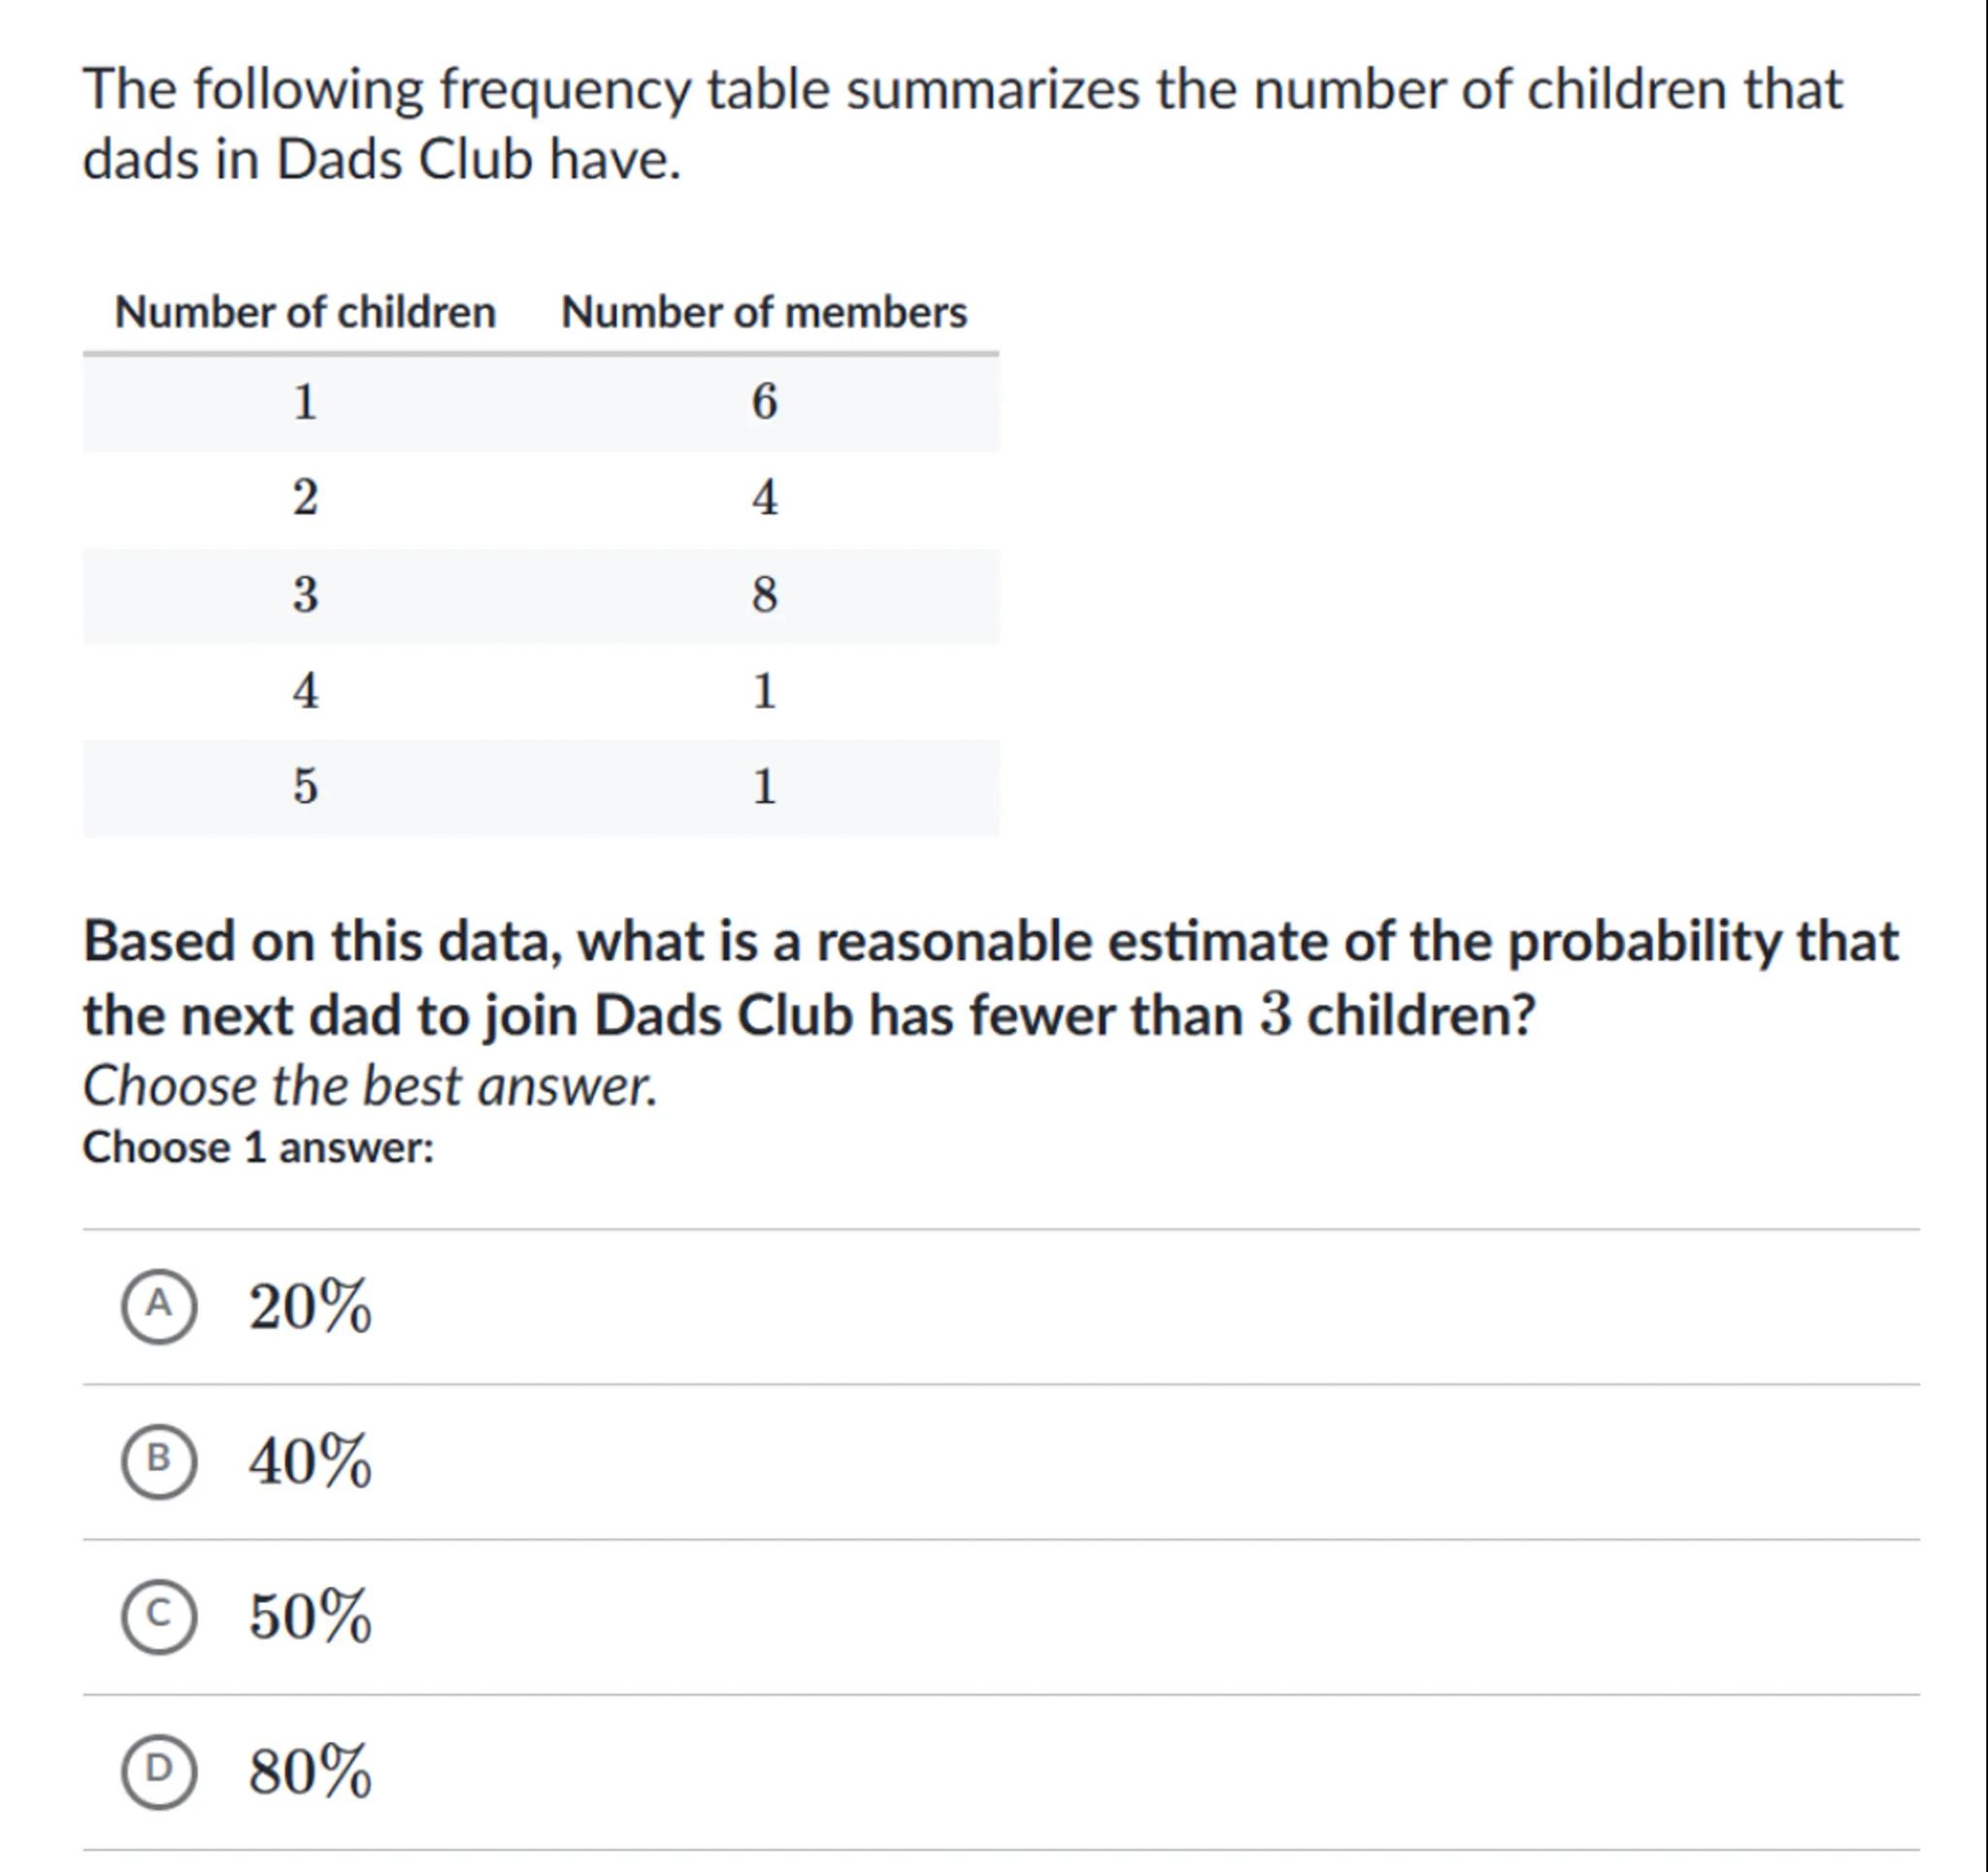Click member count for 5 children row

[x=764, y=787]
